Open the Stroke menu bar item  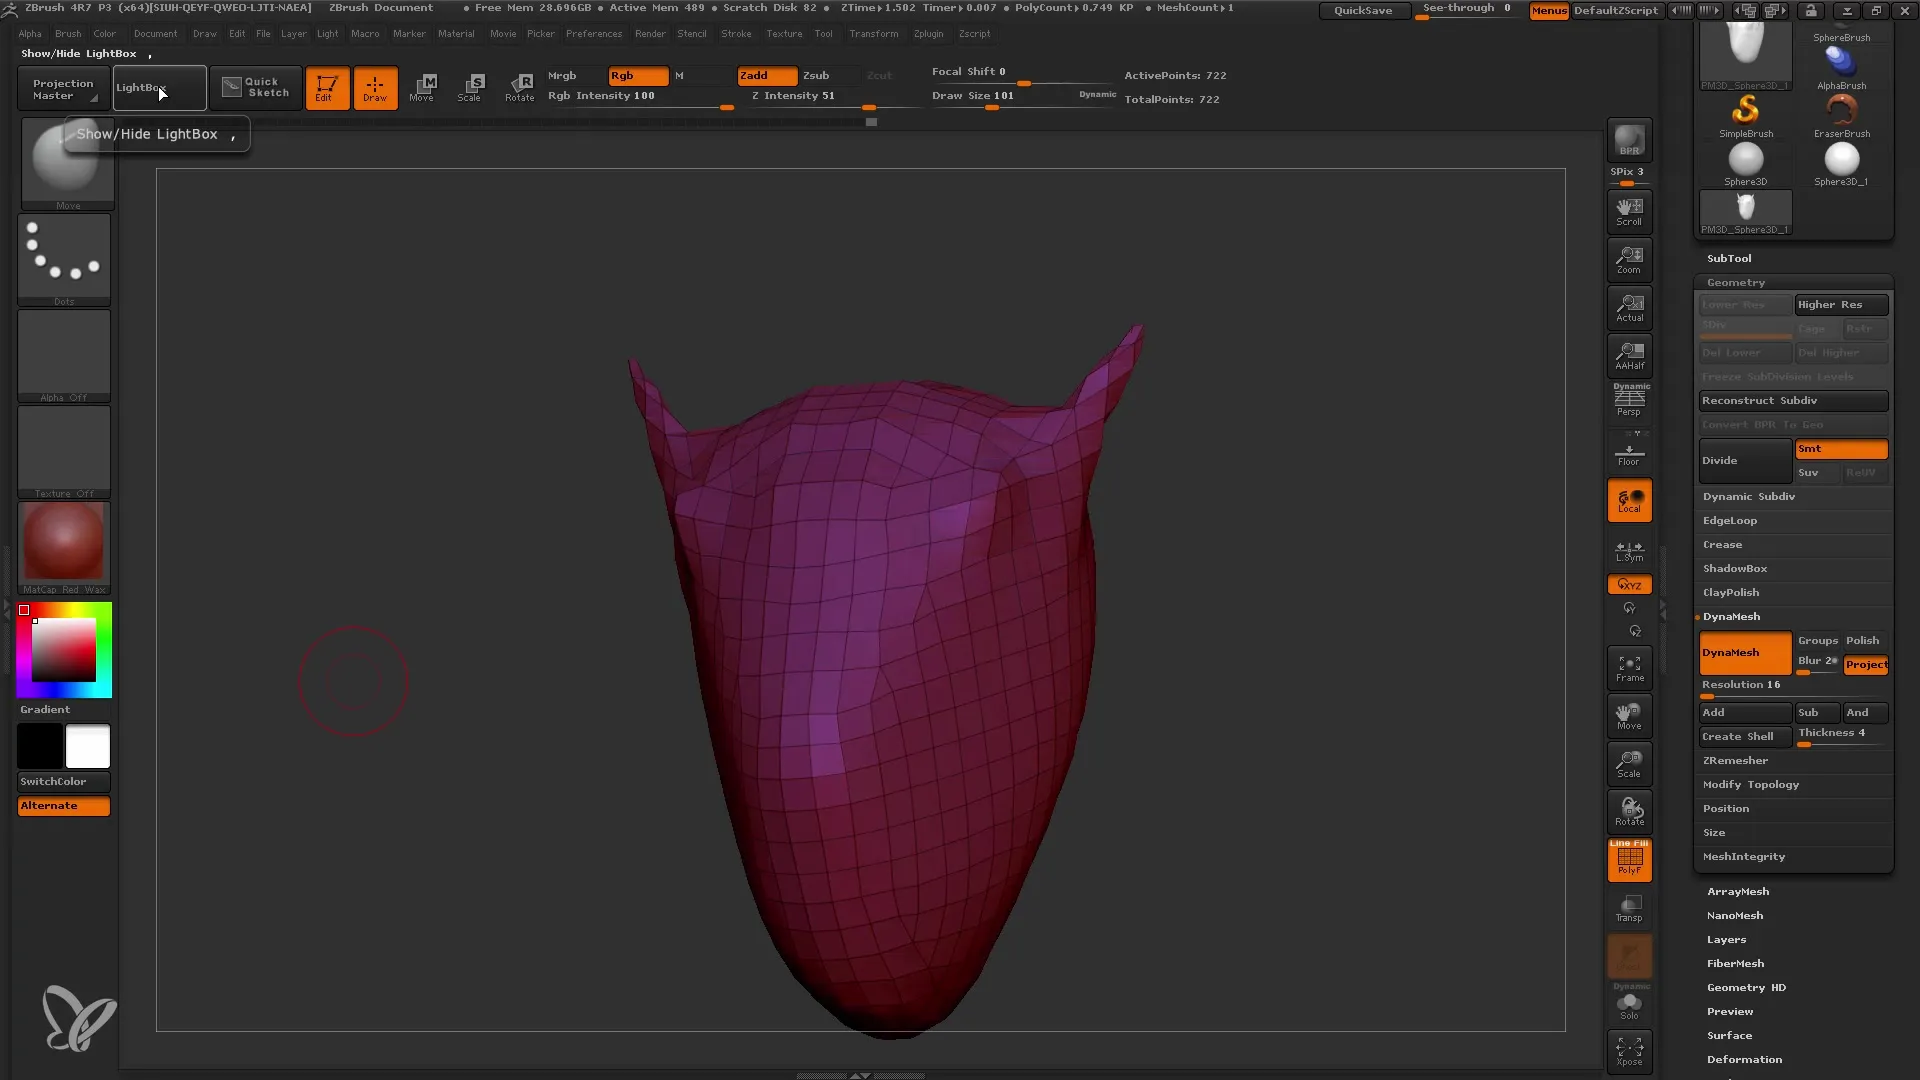click(736, 33)
